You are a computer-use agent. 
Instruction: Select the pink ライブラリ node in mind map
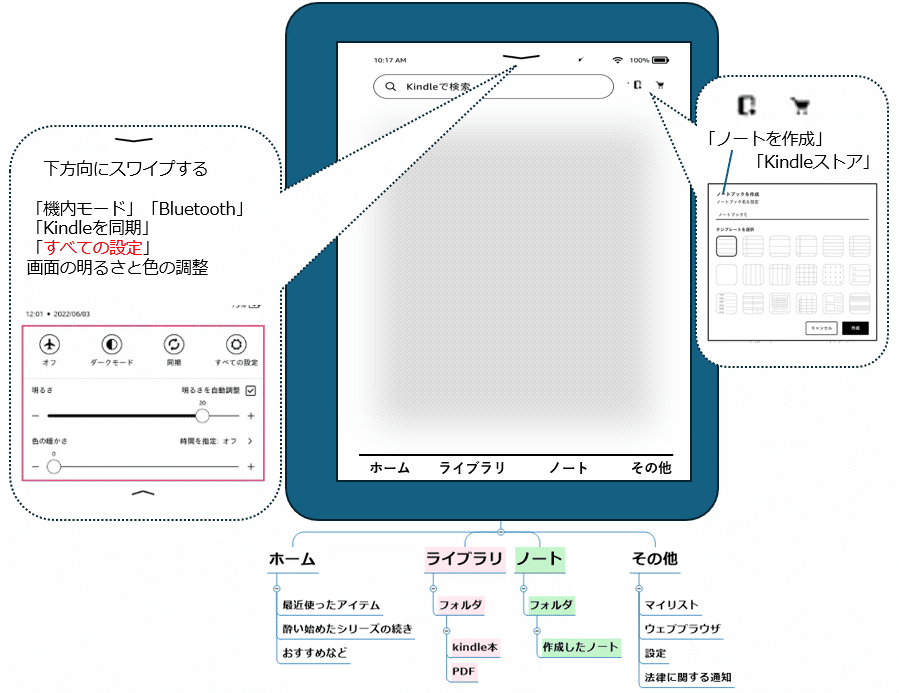pyautogui.click(x=465, y=559)
